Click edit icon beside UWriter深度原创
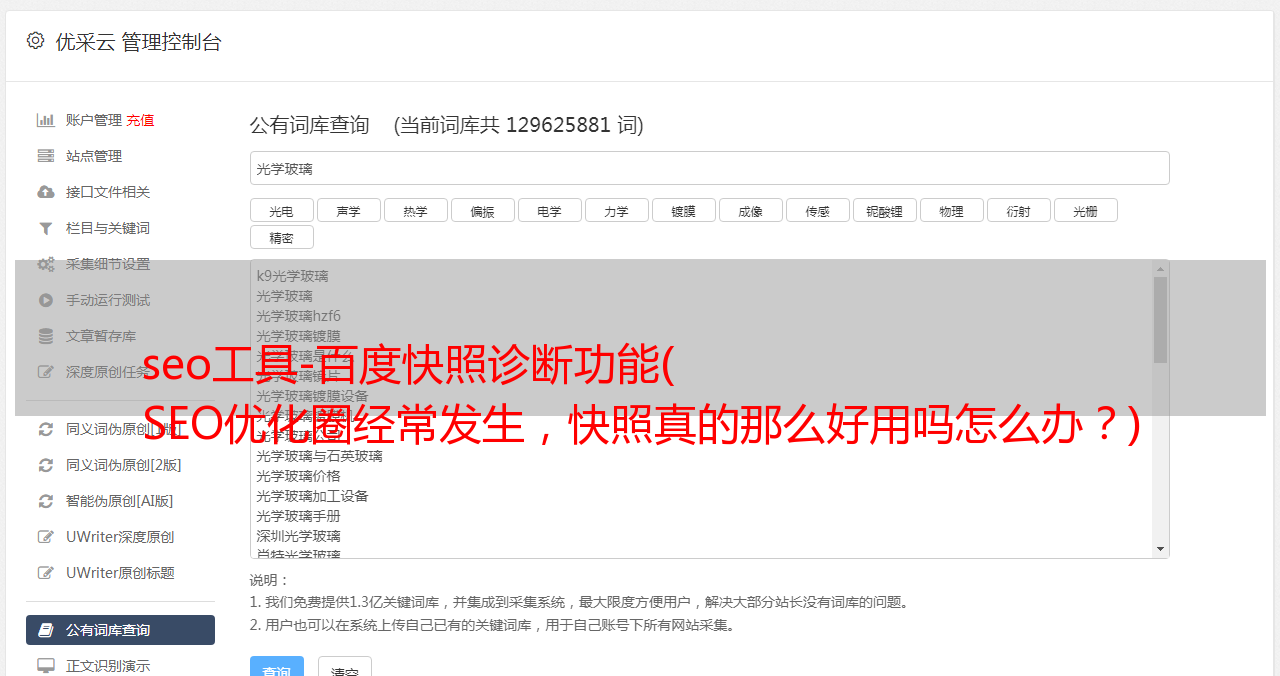This screenshot has height=676, width=1280. (46, 537)
